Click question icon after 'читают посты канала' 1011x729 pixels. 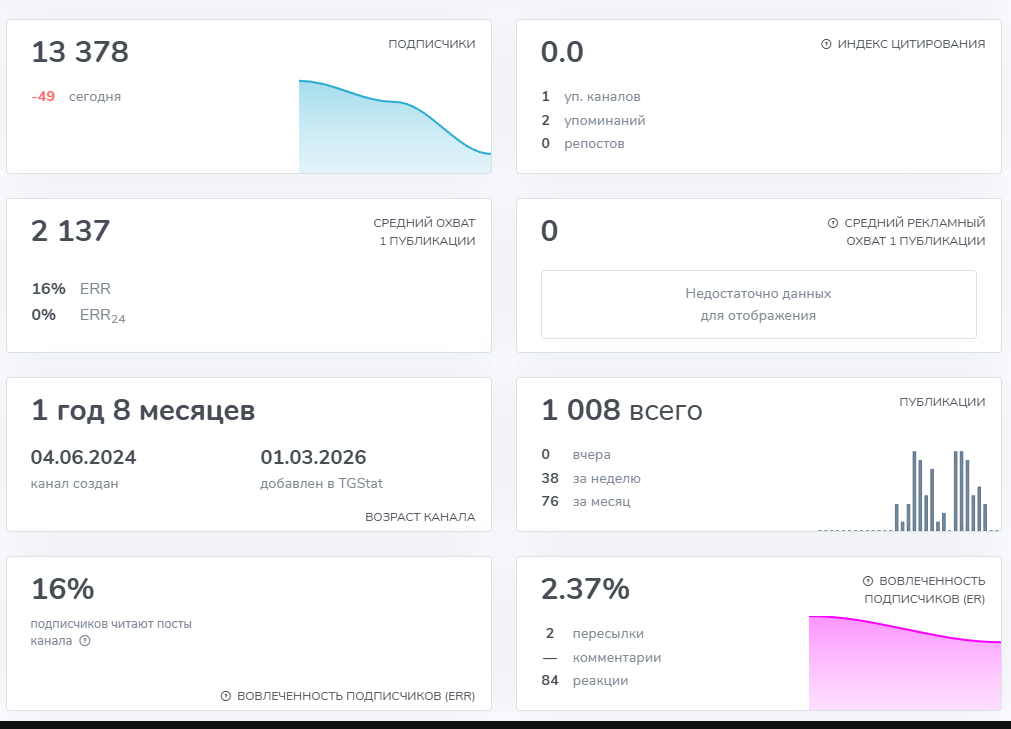pos(85,641)
